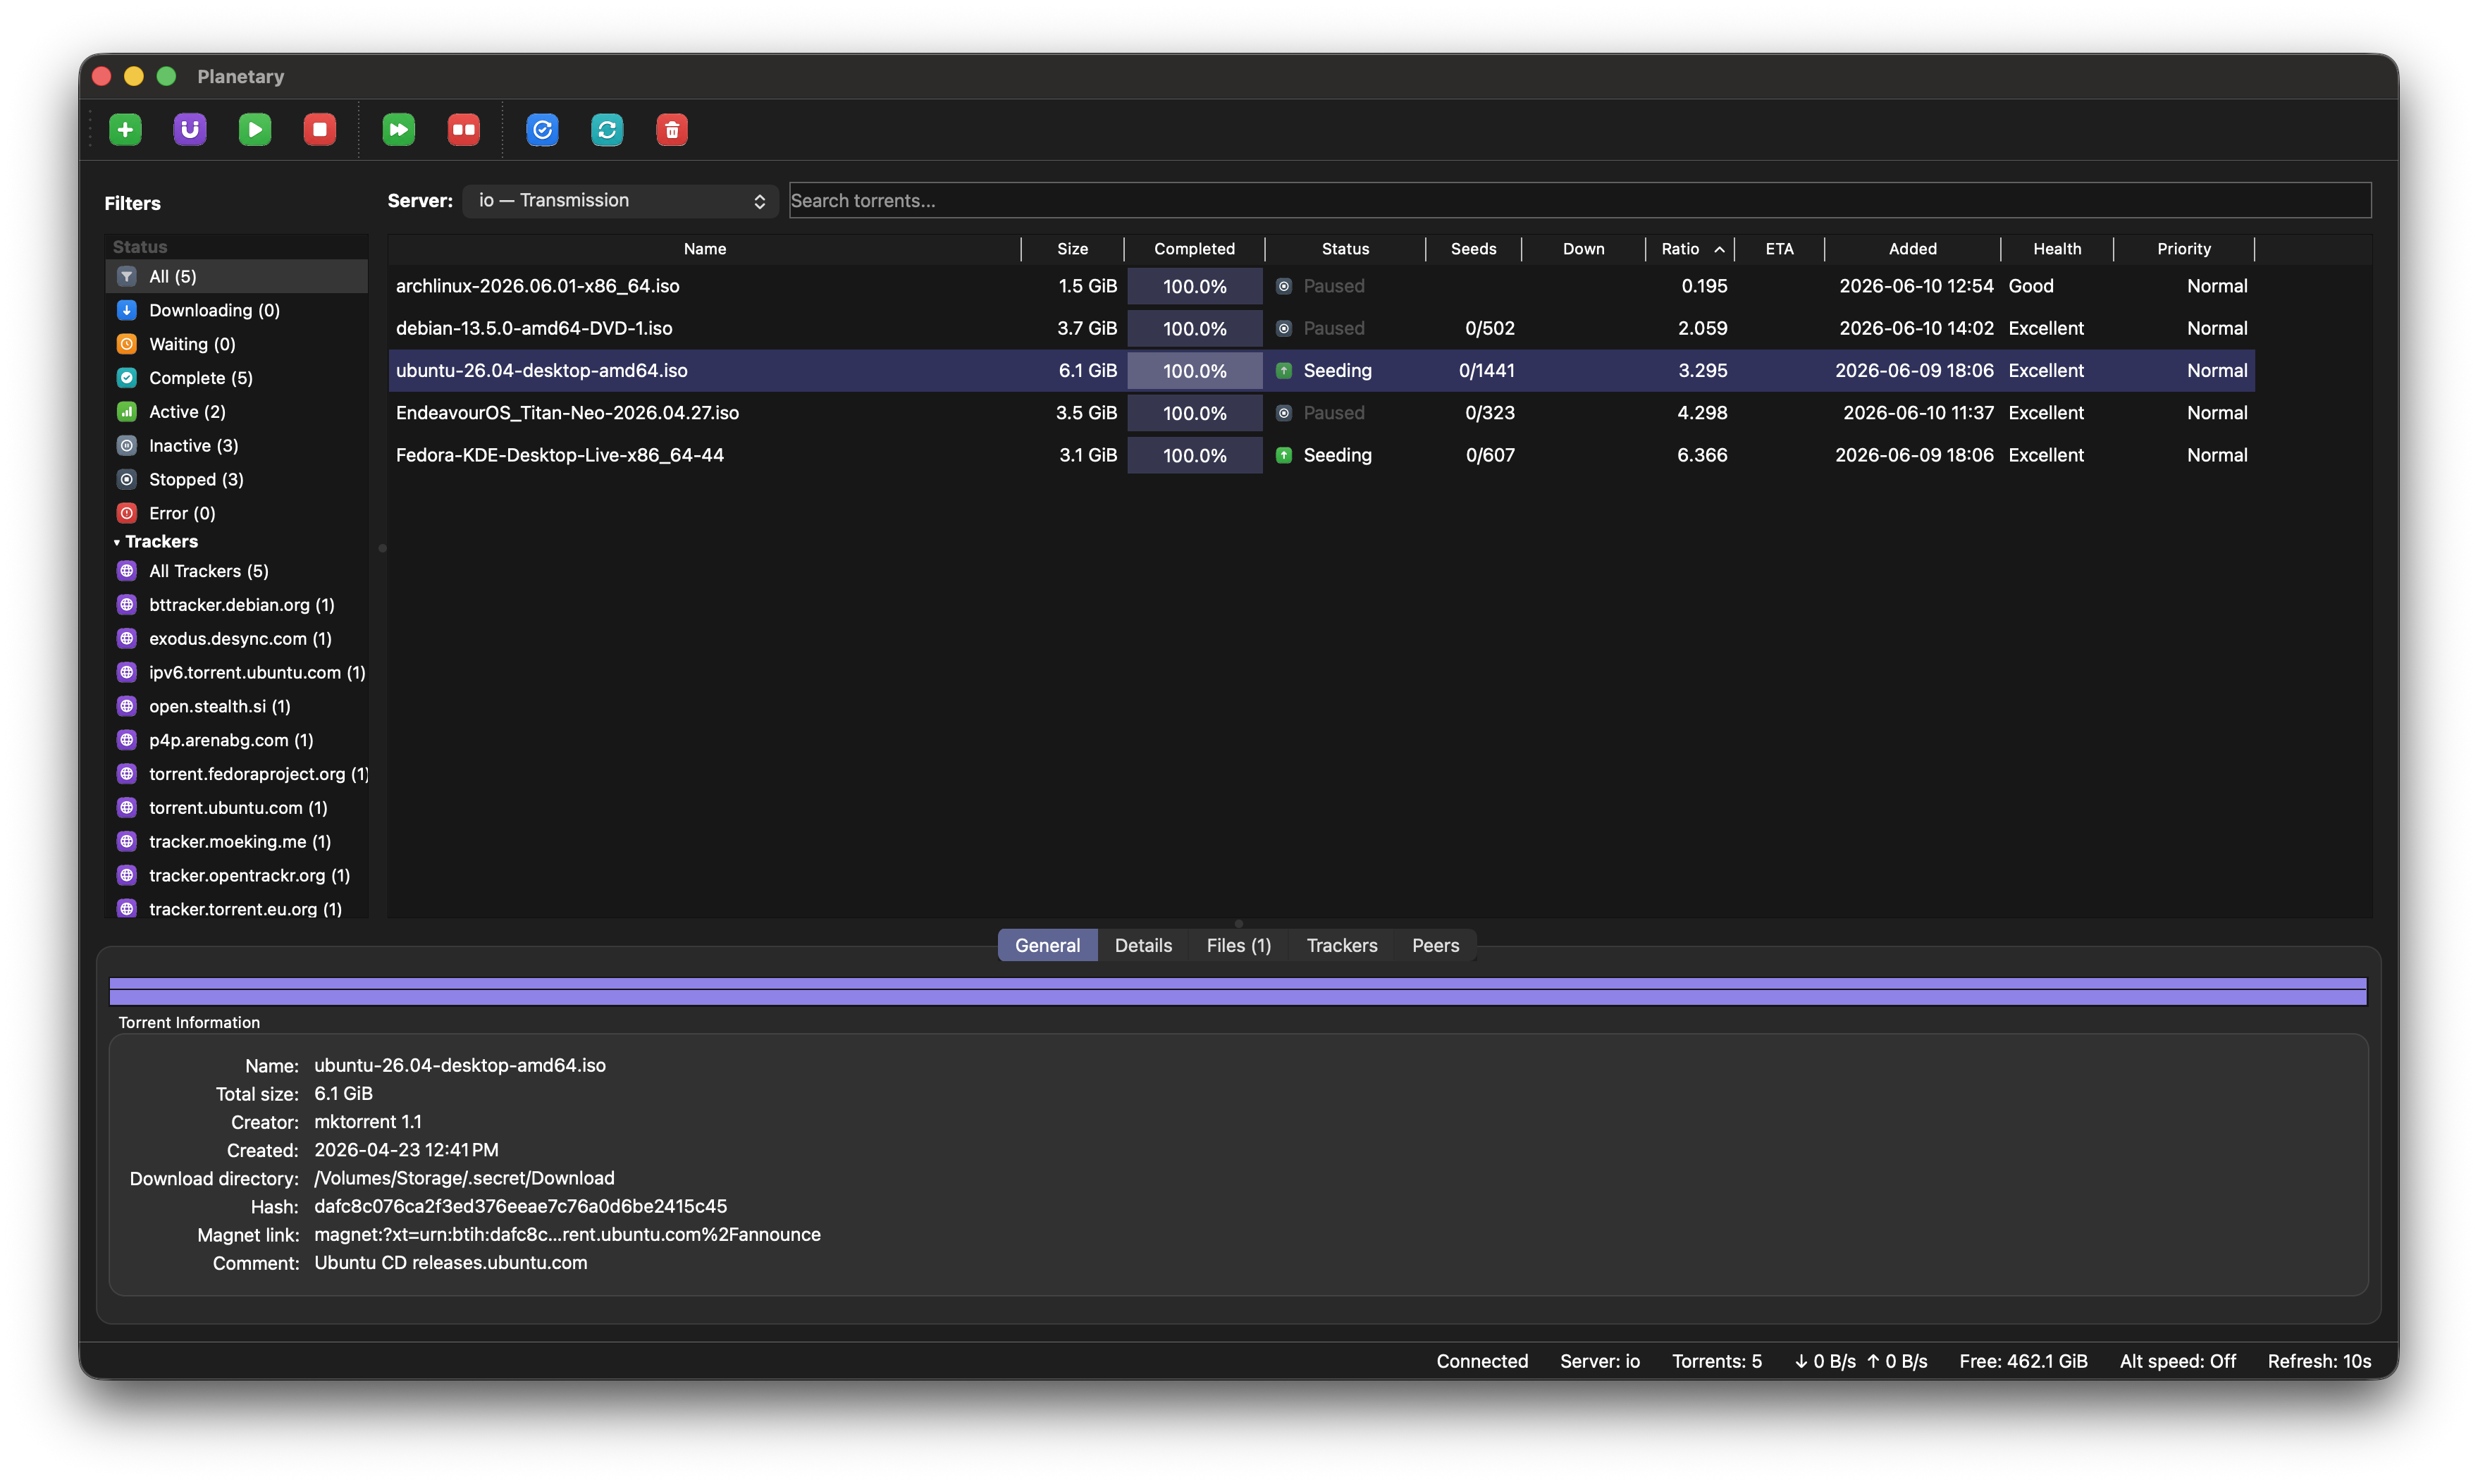Screen dimensions: 2478x1484
Task: Sort by the Ratio column header
Action: [x=1691, y=249]
